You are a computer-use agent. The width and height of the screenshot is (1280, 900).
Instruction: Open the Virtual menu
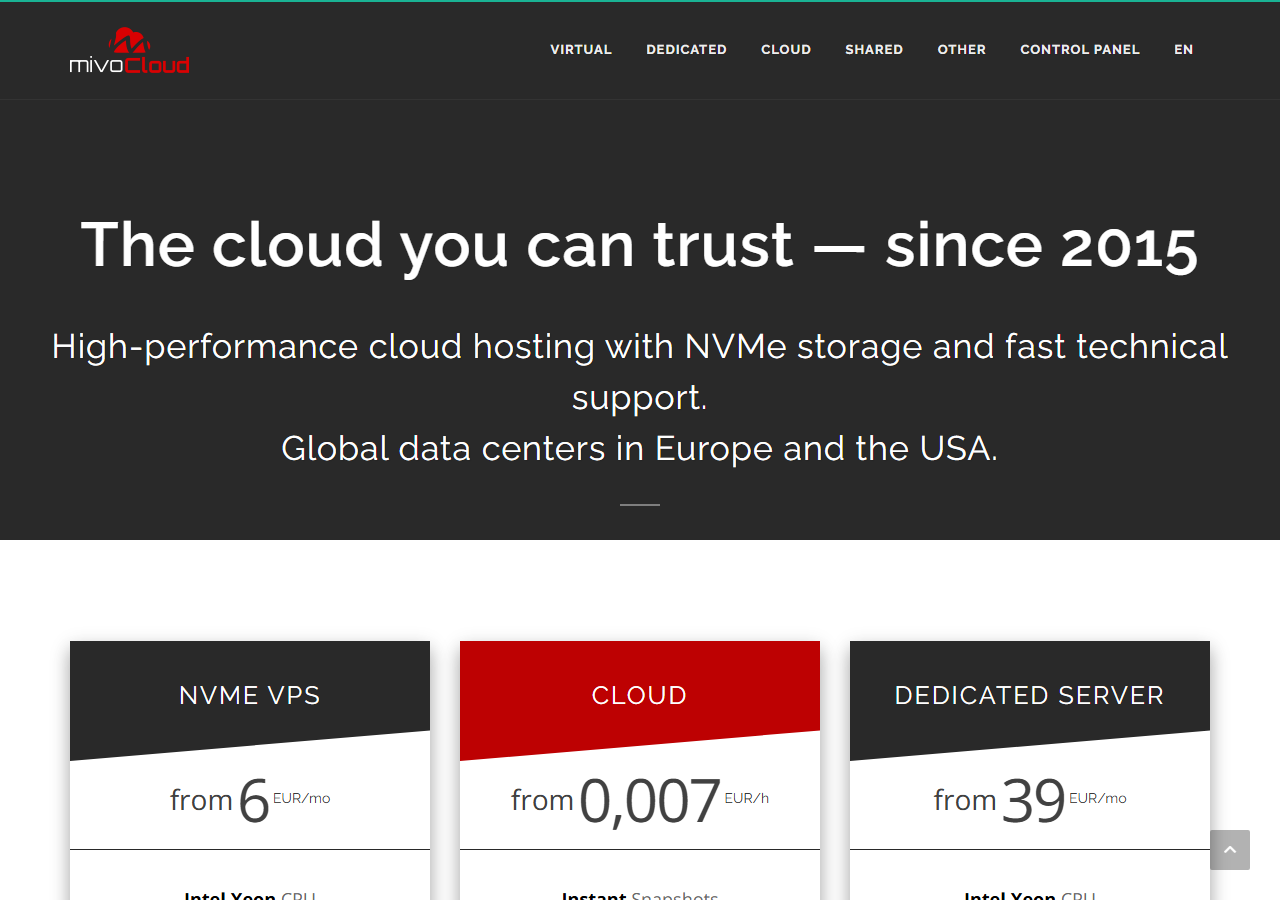(581, 49)
